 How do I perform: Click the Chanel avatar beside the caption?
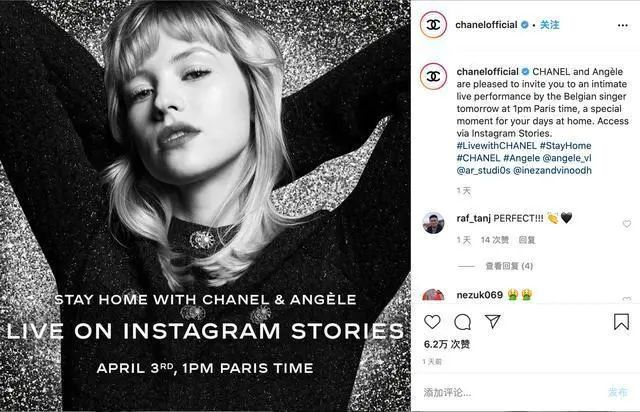(x=433, y=75)
